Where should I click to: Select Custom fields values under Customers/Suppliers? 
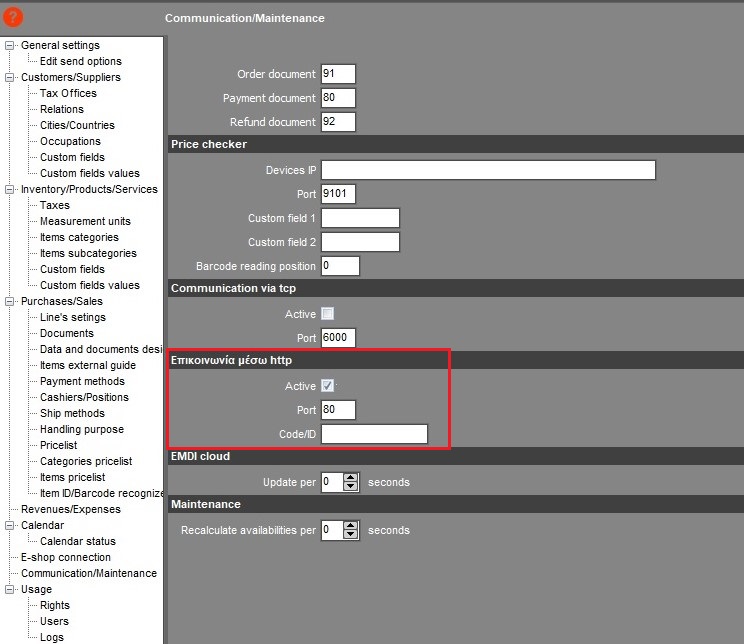90,173
